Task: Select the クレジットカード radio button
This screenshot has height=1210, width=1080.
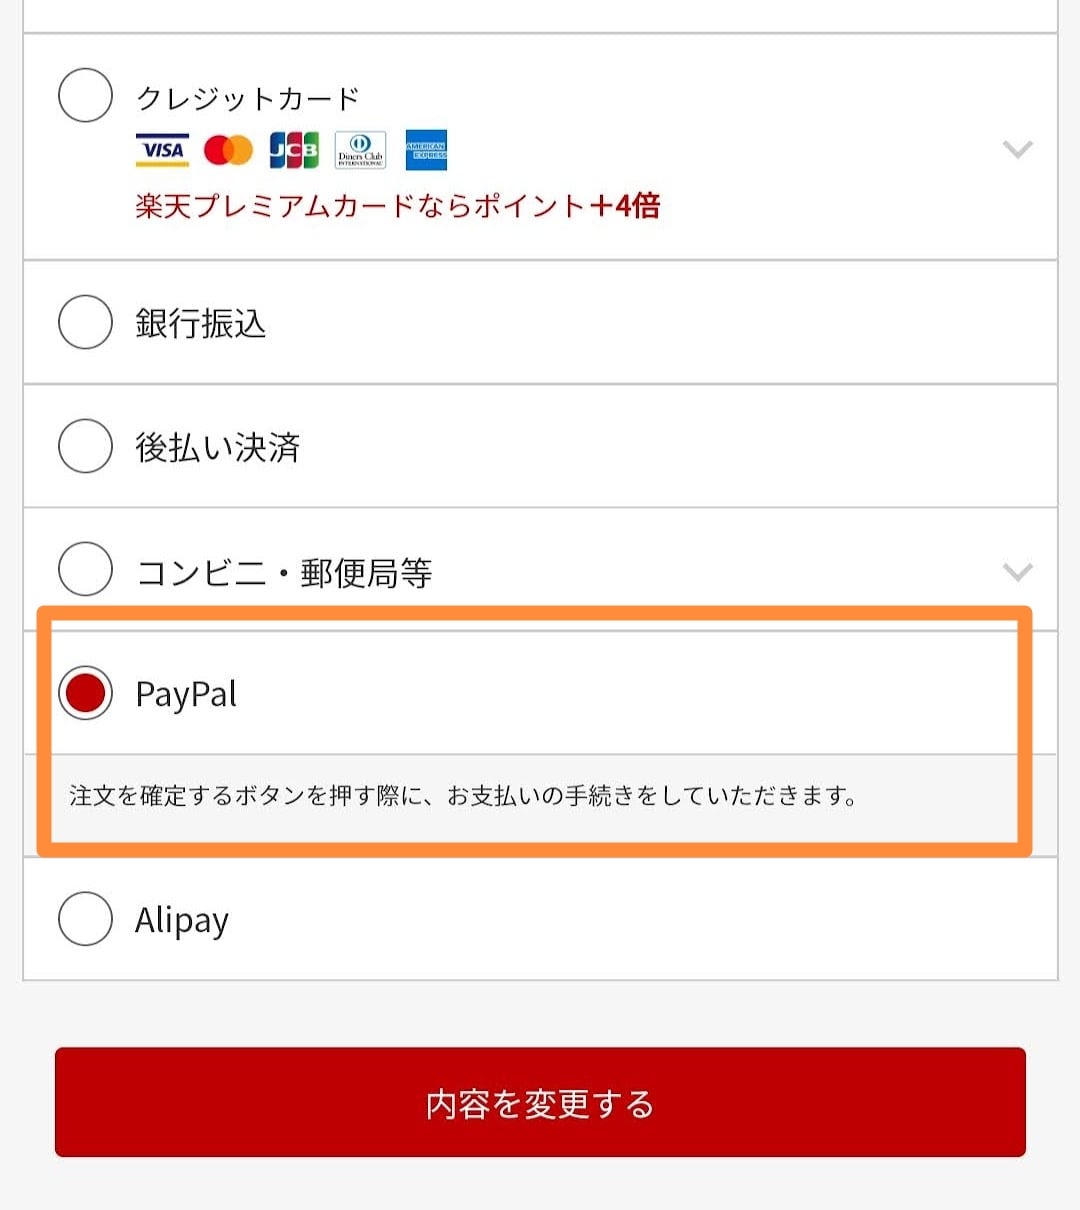Action: 86,96
